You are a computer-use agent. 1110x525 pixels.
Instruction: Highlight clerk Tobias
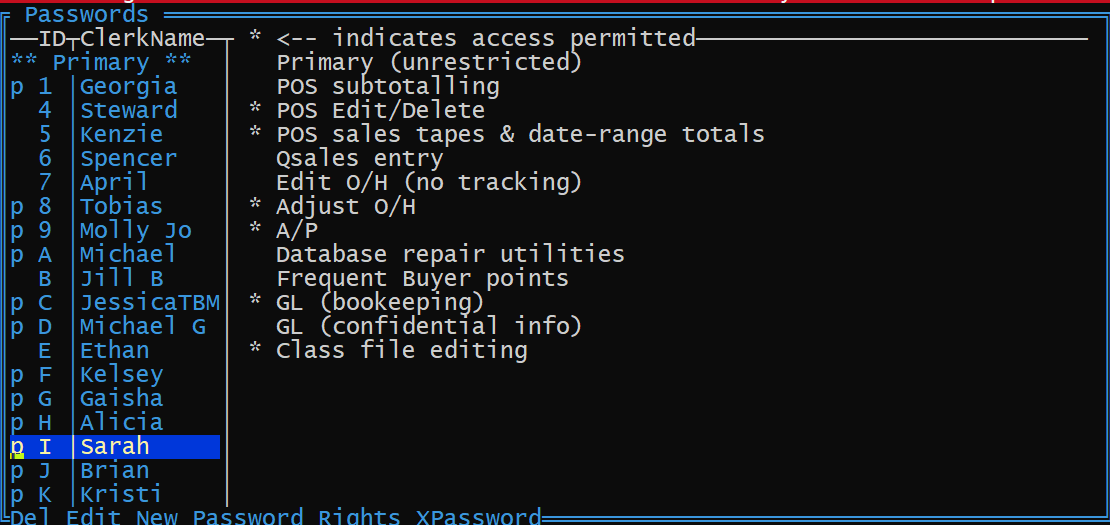121,207
